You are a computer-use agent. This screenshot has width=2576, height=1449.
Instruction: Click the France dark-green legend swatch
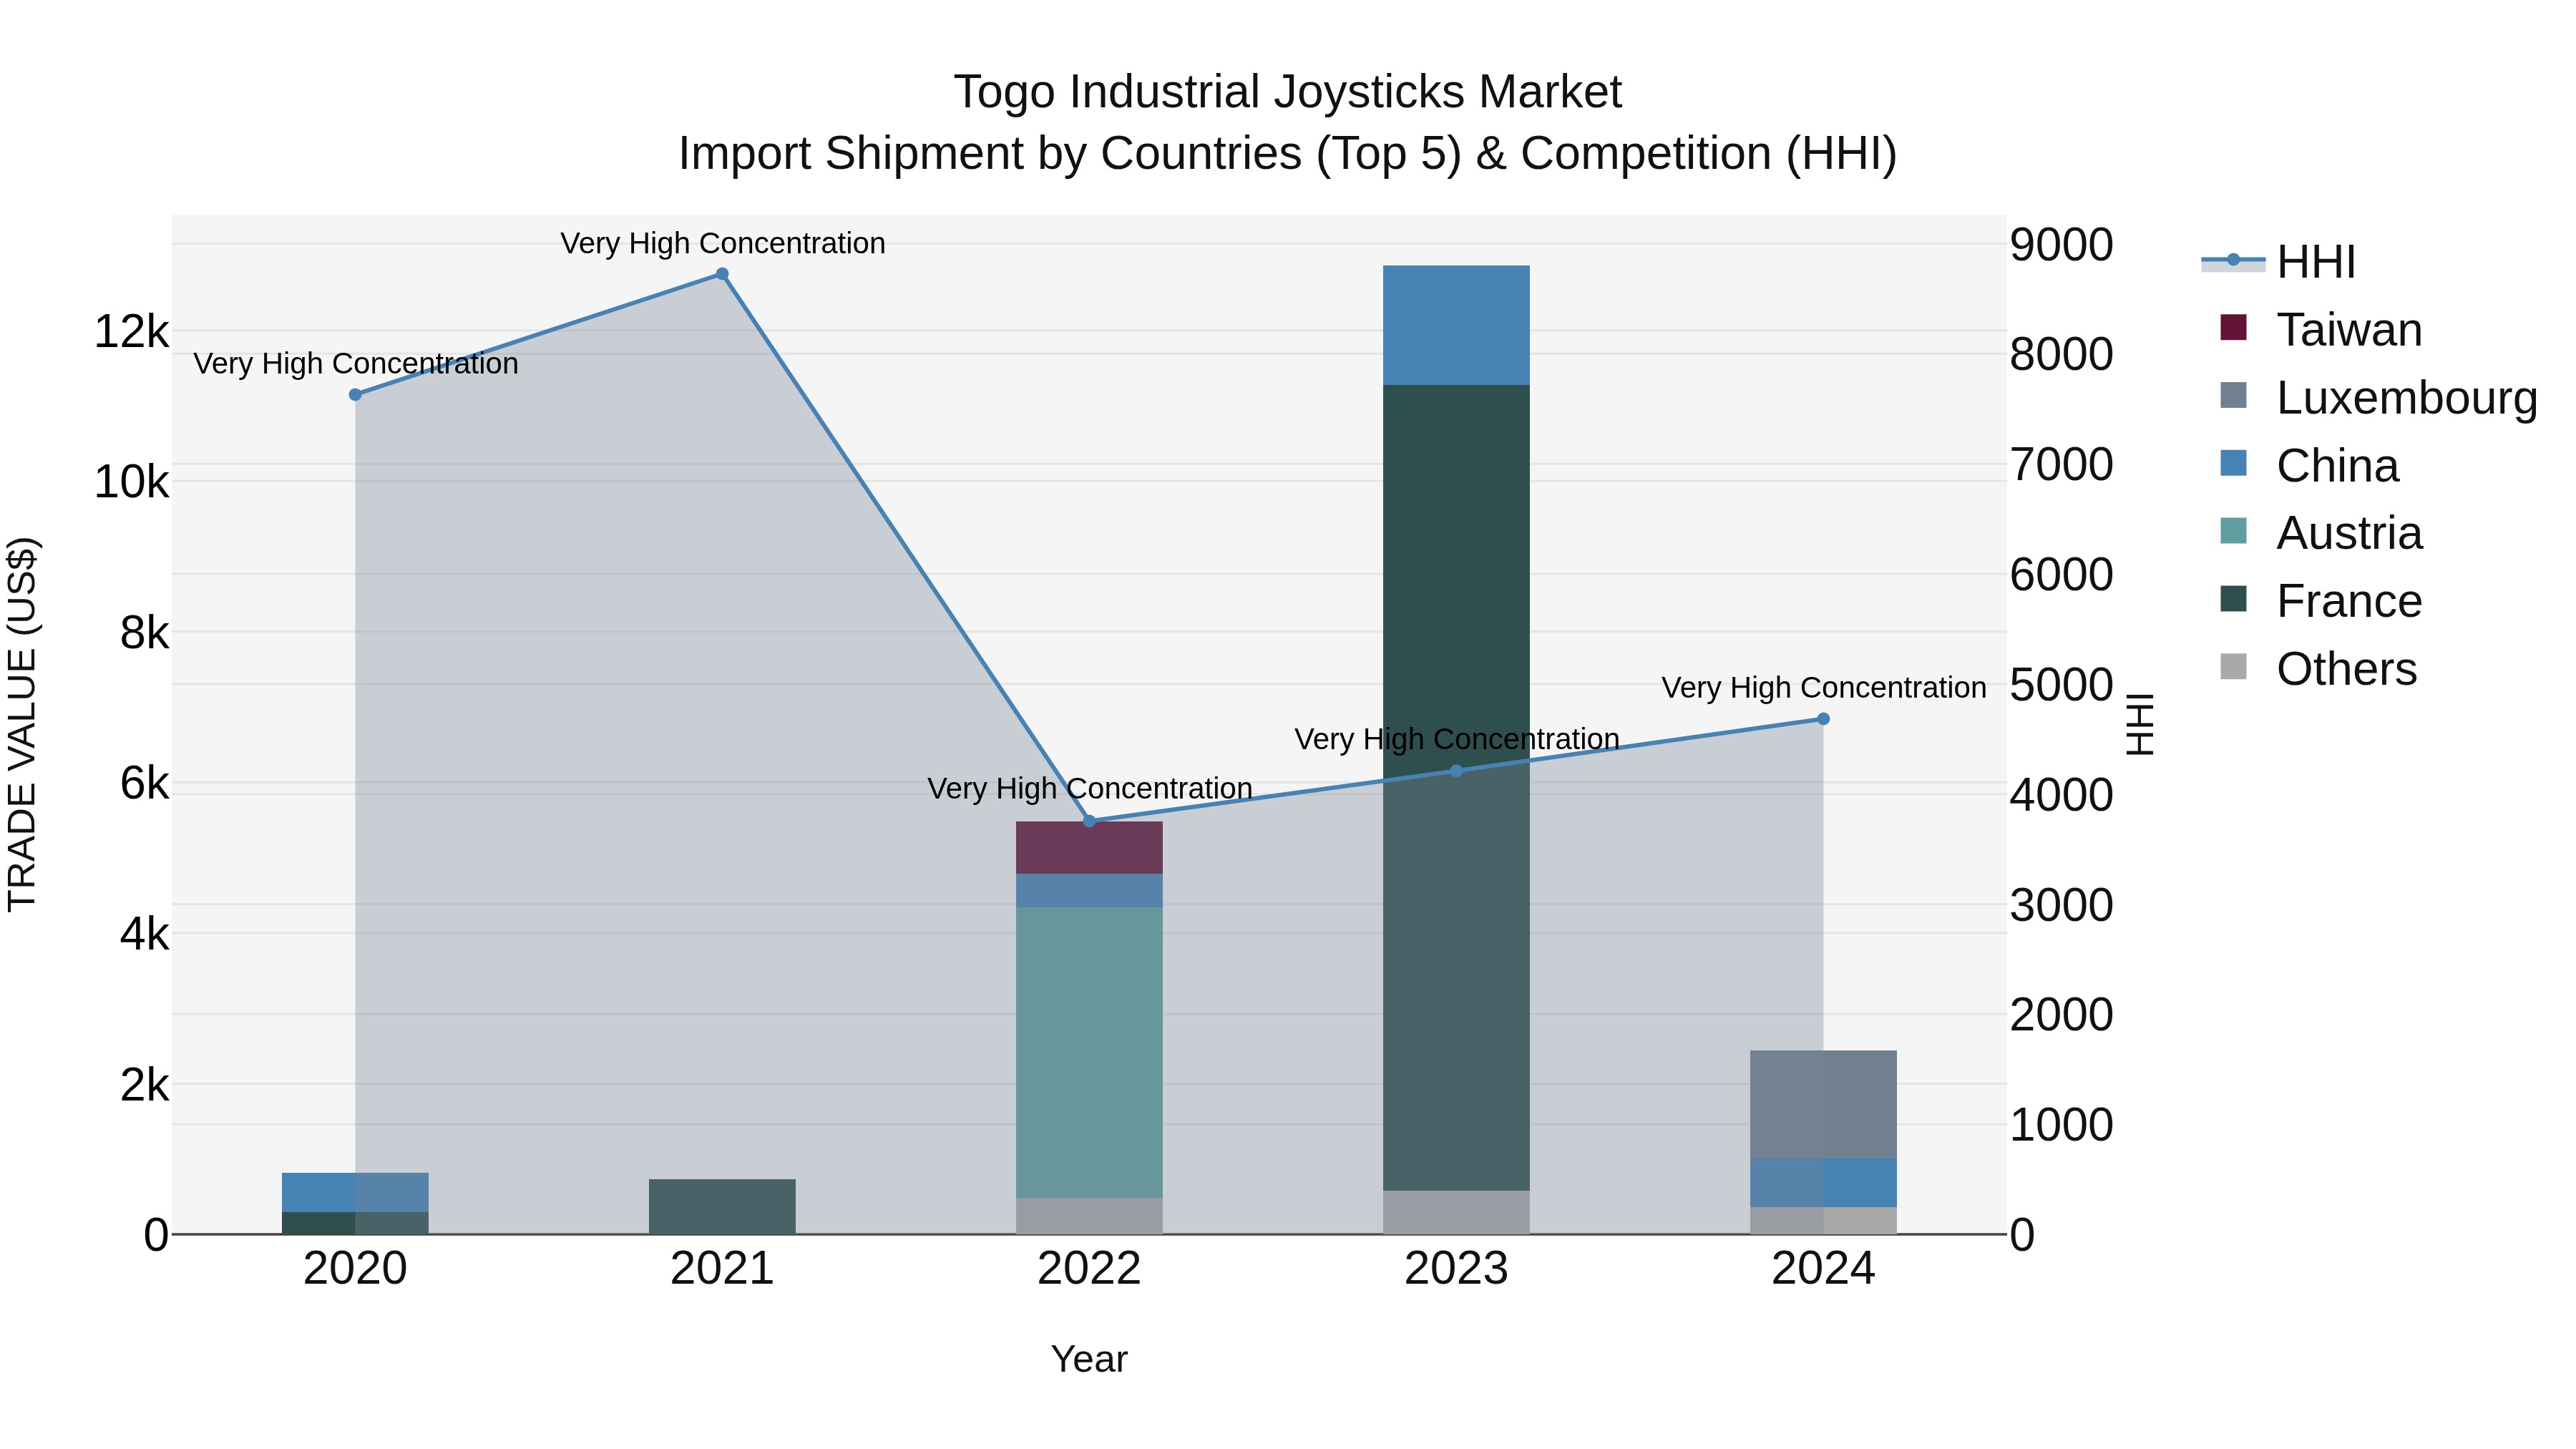[2233, 598]
